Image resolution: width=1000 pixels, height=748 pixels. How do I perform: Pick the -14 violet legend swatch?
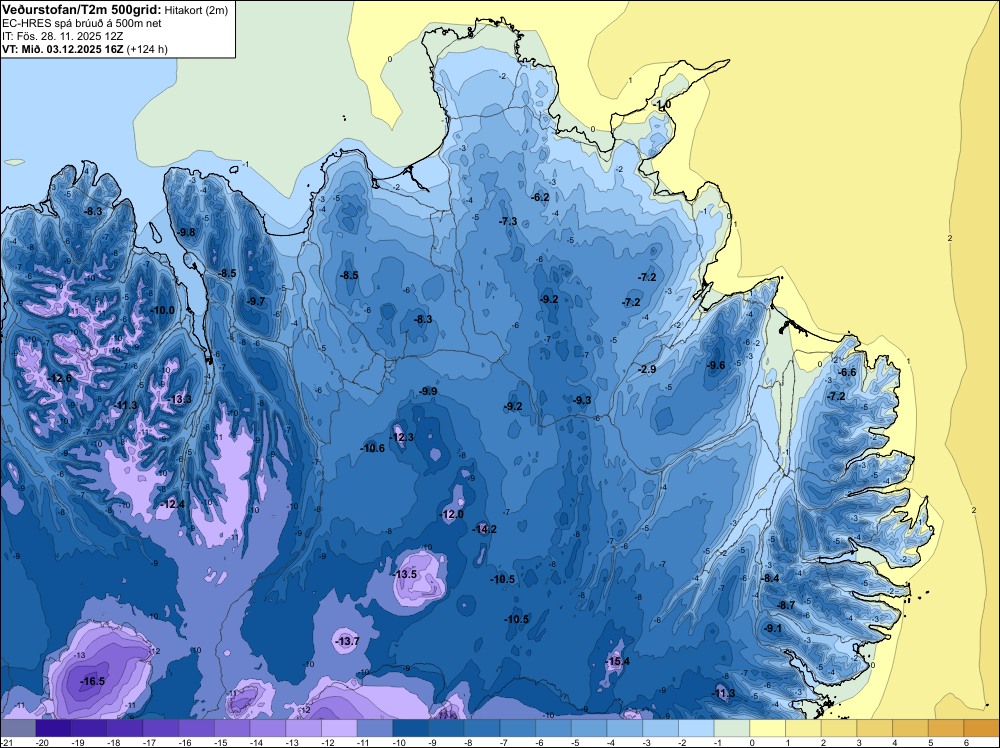[268, 728]
